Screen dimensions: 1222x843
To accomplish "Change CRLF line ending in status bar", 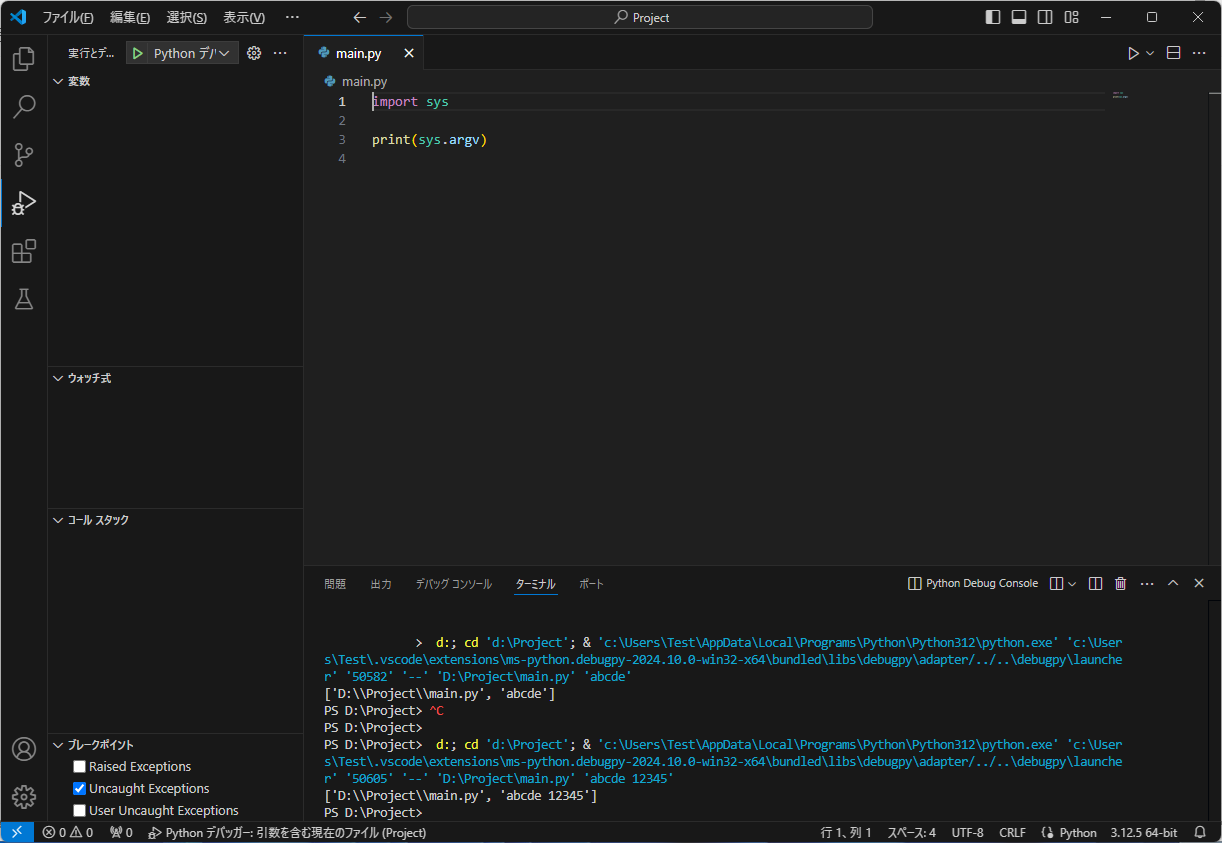I will tap(1012, 832).
